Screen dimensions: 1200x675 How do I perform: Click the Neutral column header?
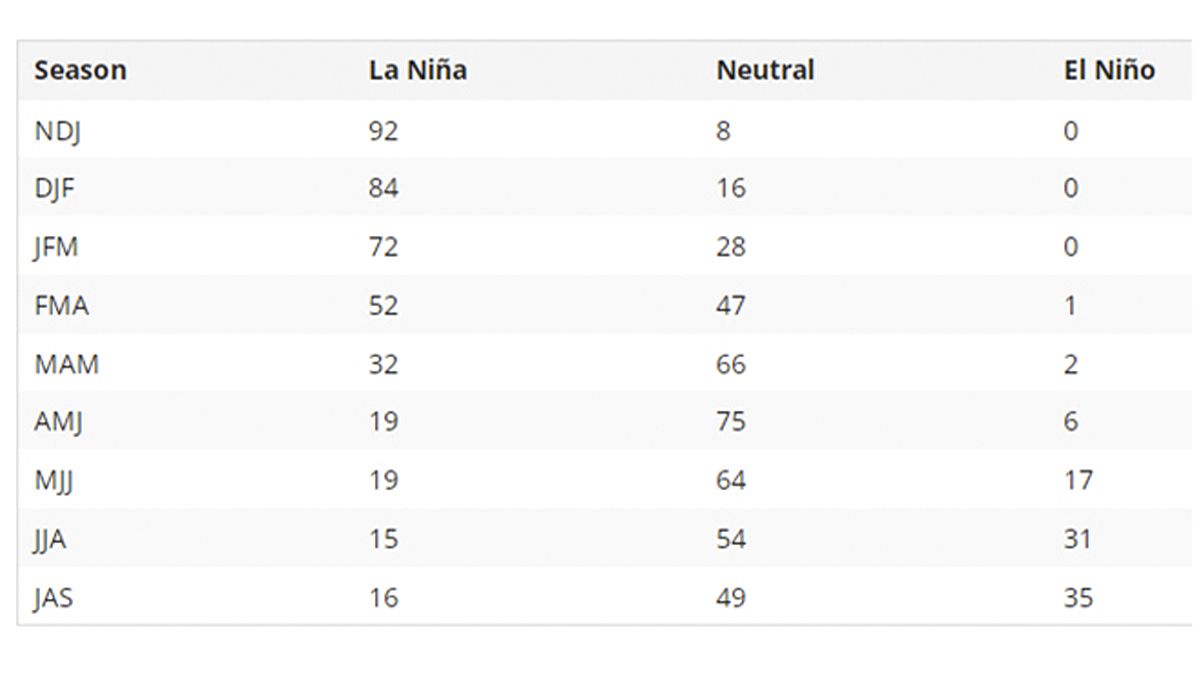pyautogui.click(x=765, y=70)
